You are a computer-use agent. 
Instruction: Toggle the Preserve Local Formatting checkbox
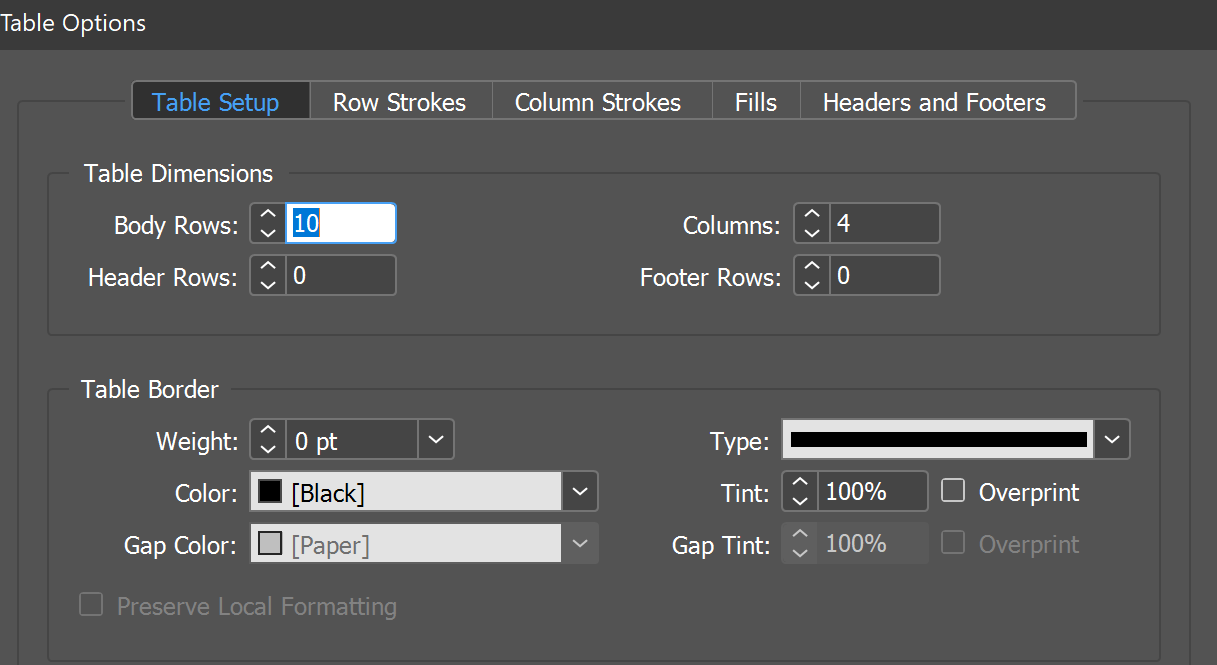[x=91, y=605]
